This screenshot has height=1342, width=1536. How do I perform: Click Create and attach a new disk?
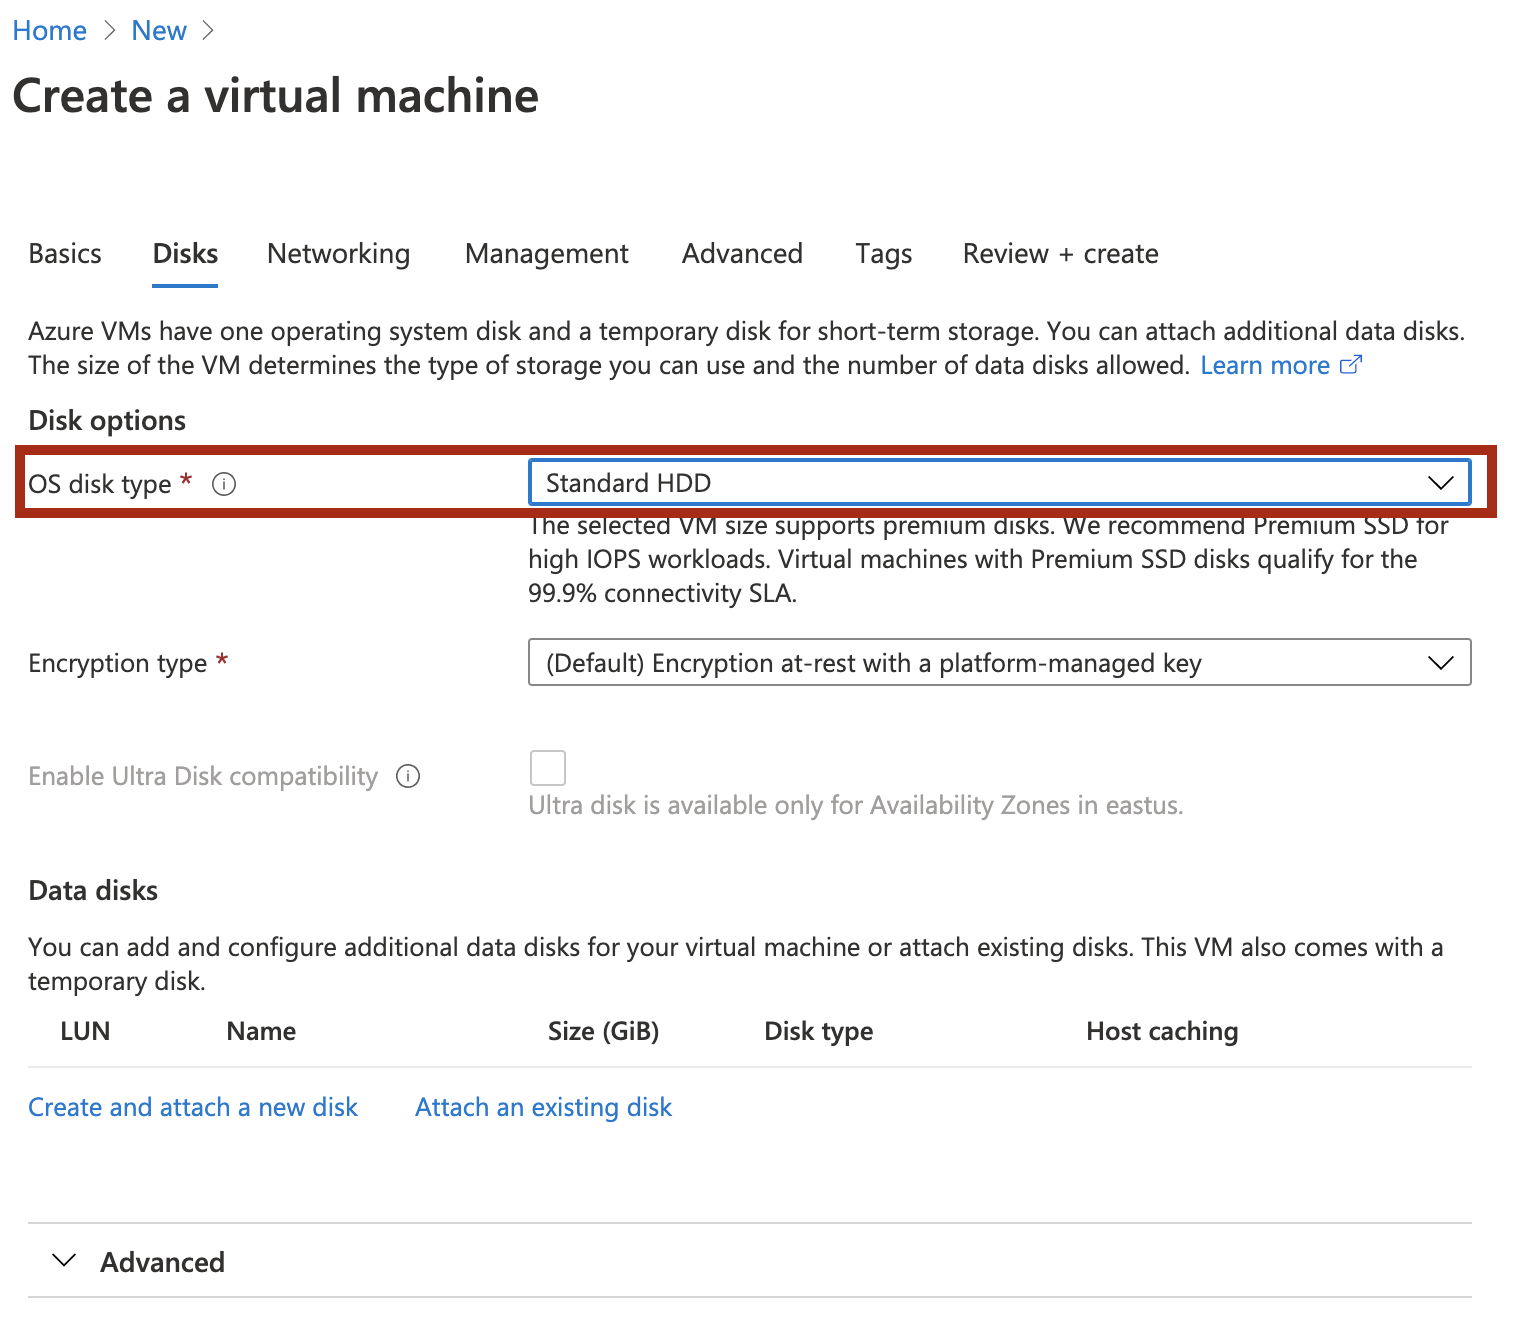193,1107
